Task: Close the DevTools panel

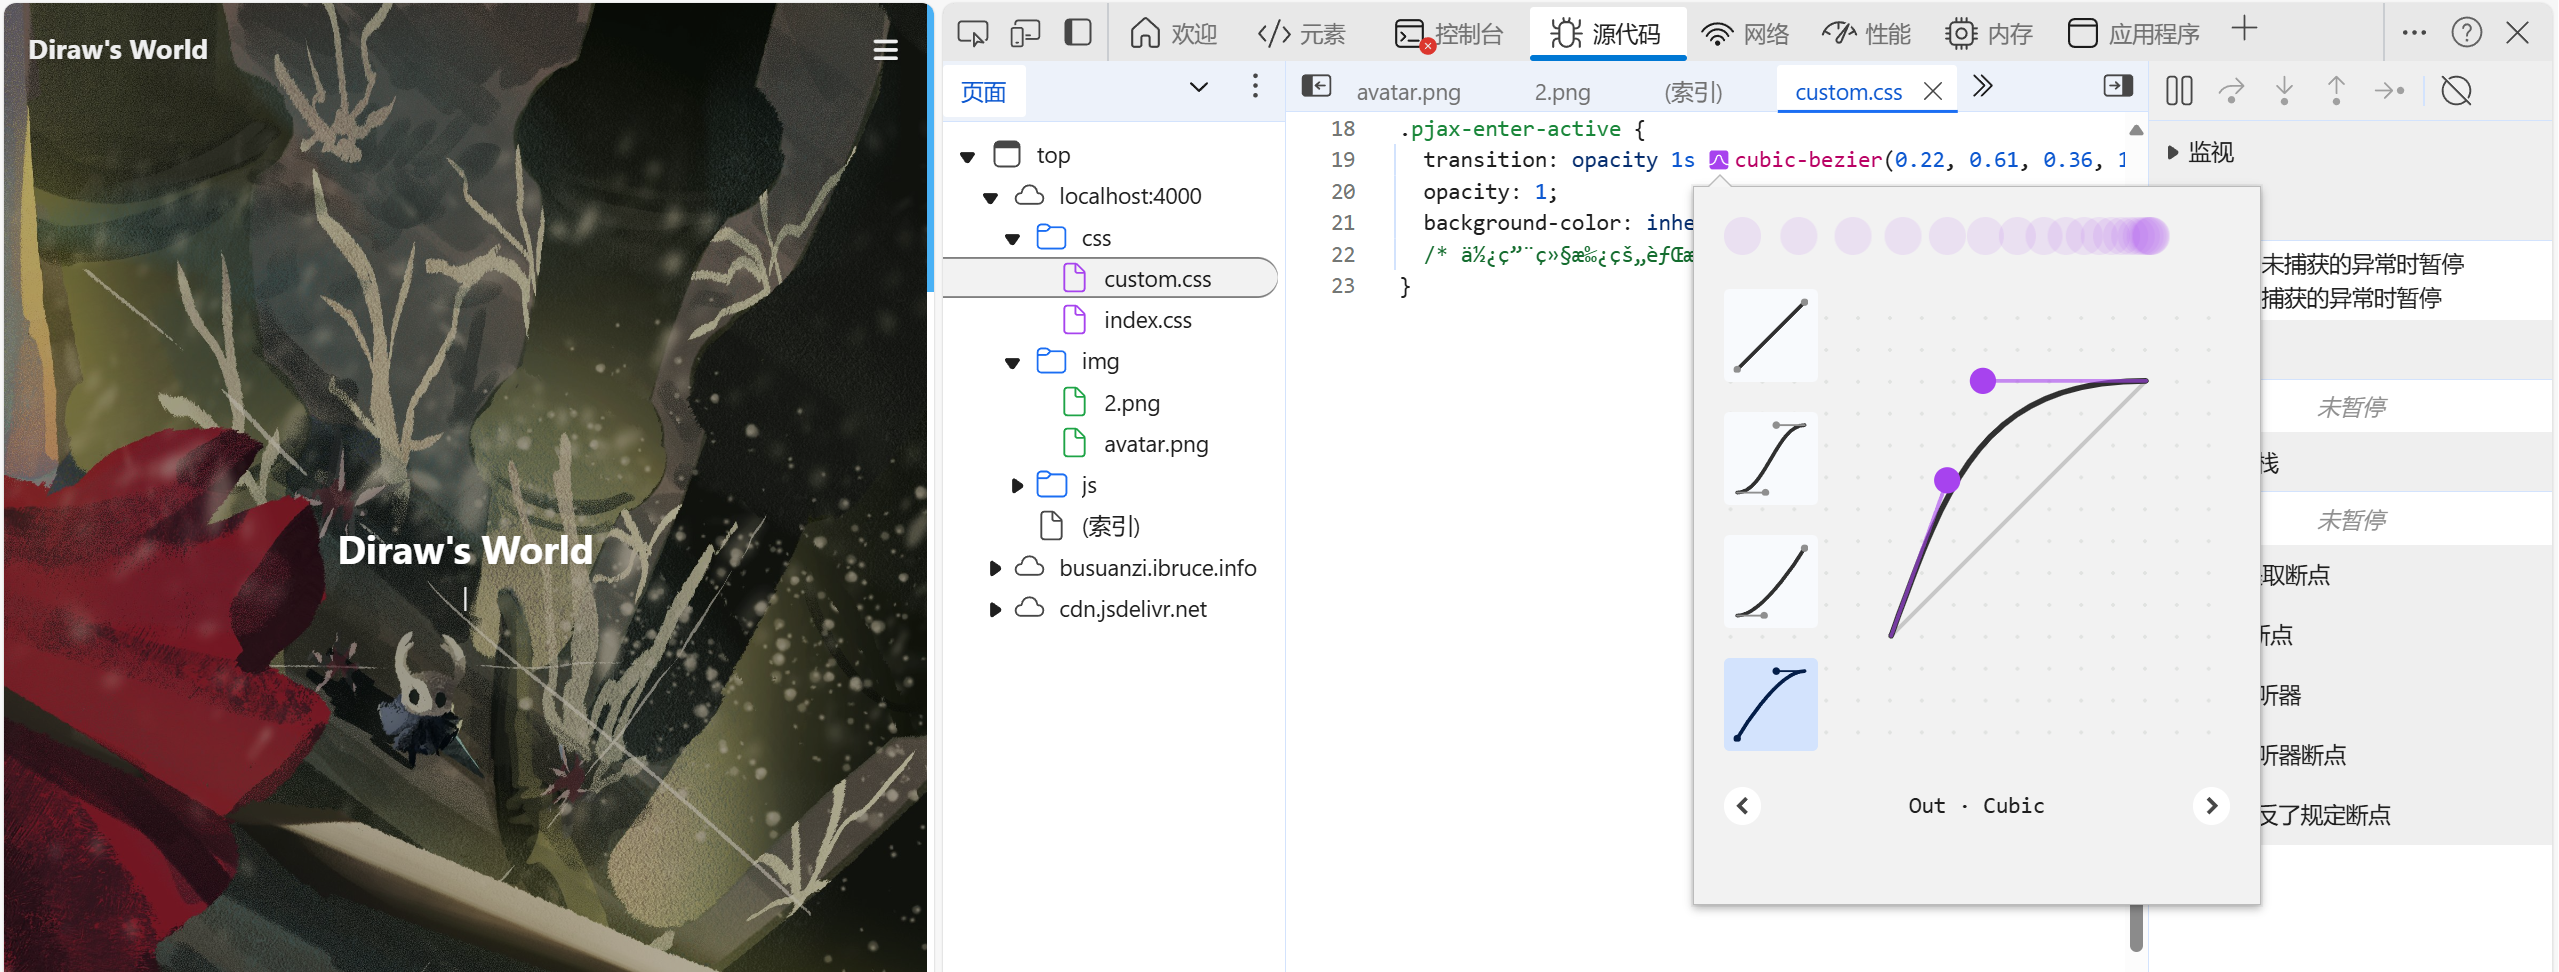Action: pos(2517,33)
